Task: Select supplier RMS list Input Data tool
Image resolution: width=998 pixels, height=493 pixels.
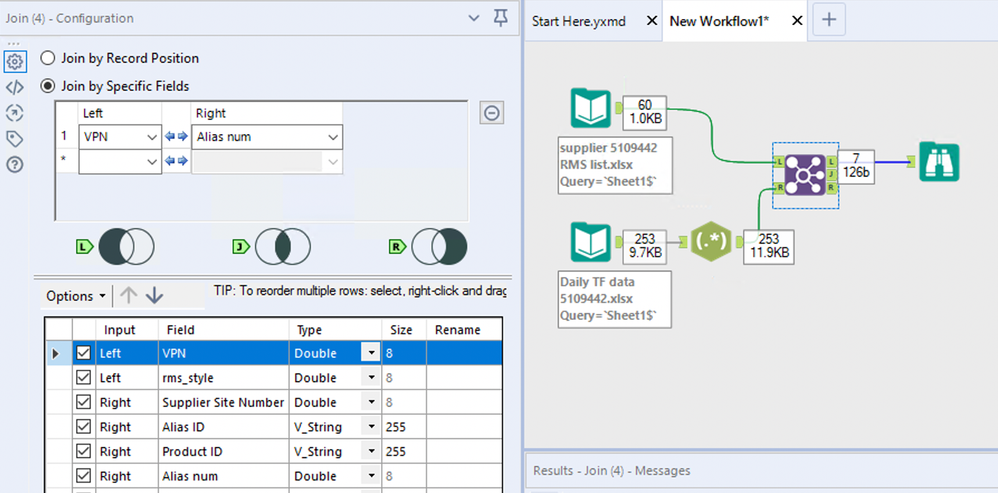Action: 591,109
